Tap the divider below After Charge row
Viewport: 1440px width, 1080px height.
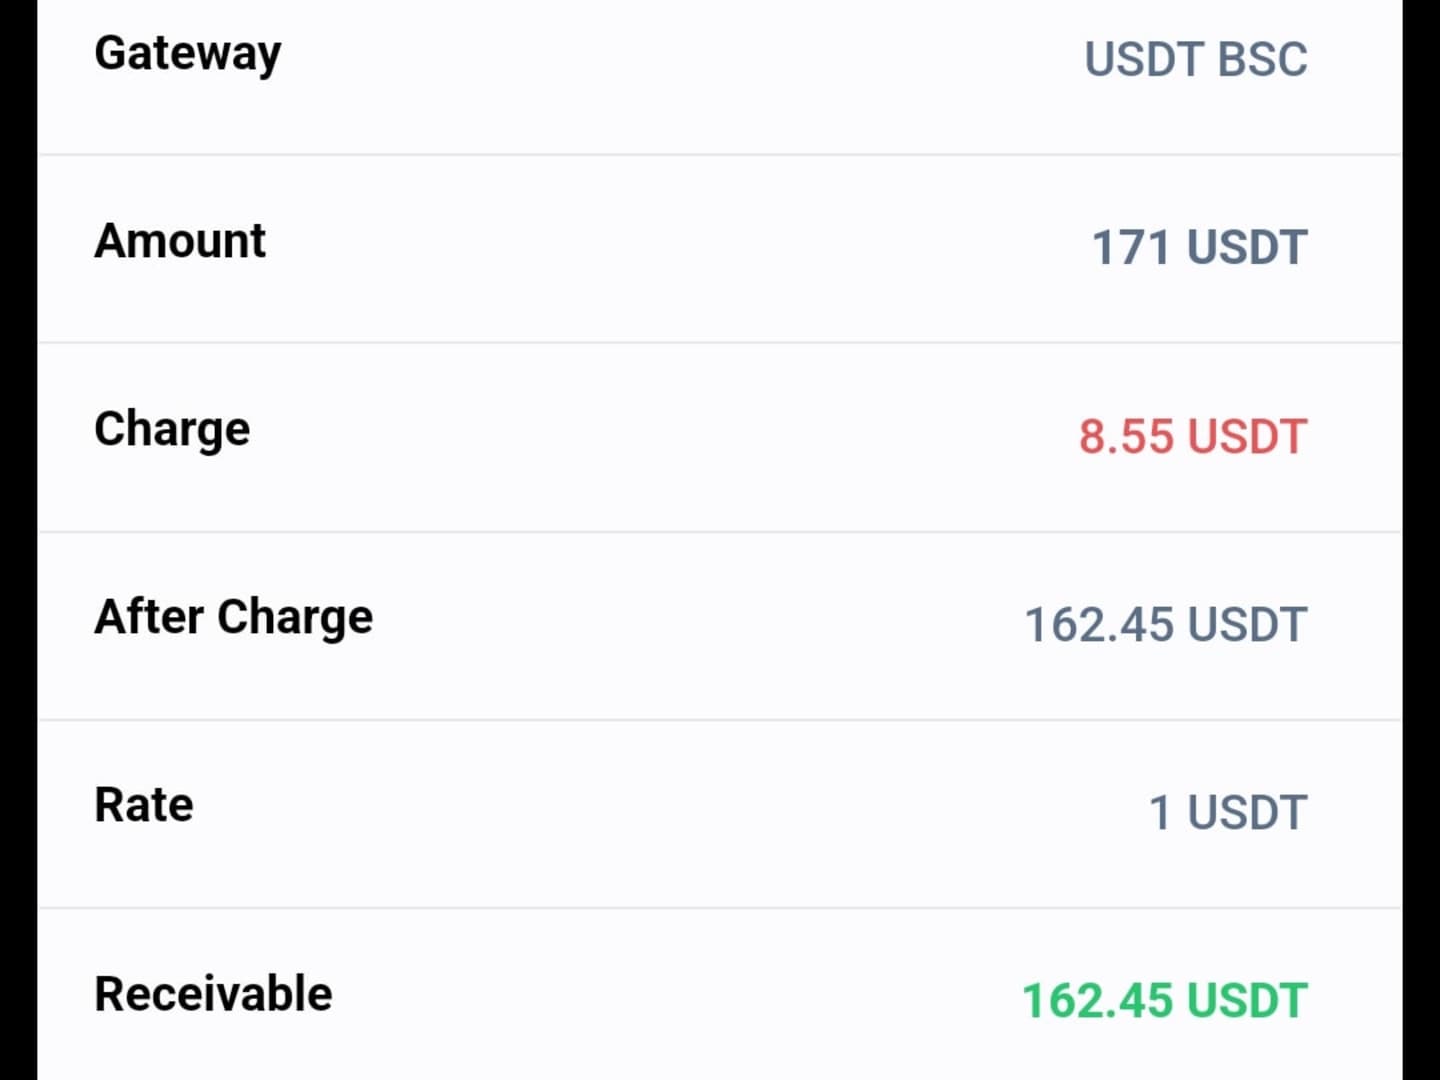720,720
